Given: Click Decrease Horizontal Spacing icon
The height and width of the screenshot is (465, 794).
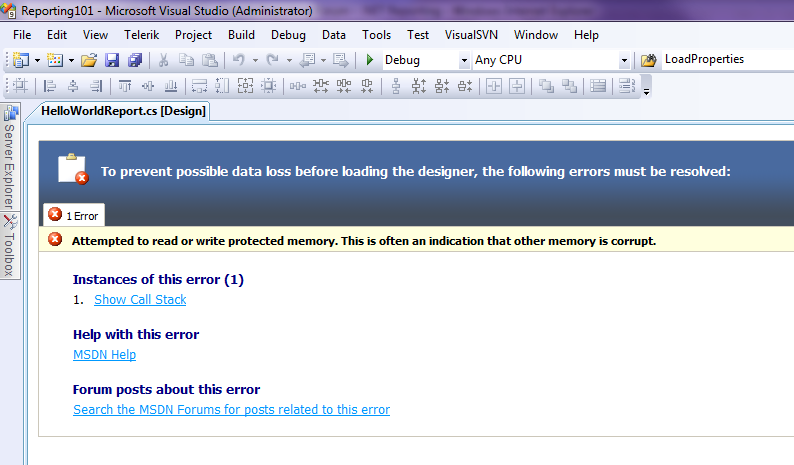Looking at the screenshot, I should tap(344, 86).
